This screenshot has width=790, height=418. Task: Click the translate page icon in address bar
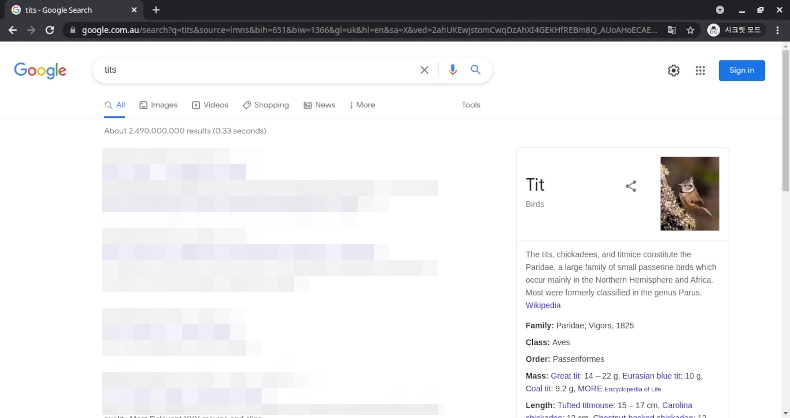pos(672,30)
